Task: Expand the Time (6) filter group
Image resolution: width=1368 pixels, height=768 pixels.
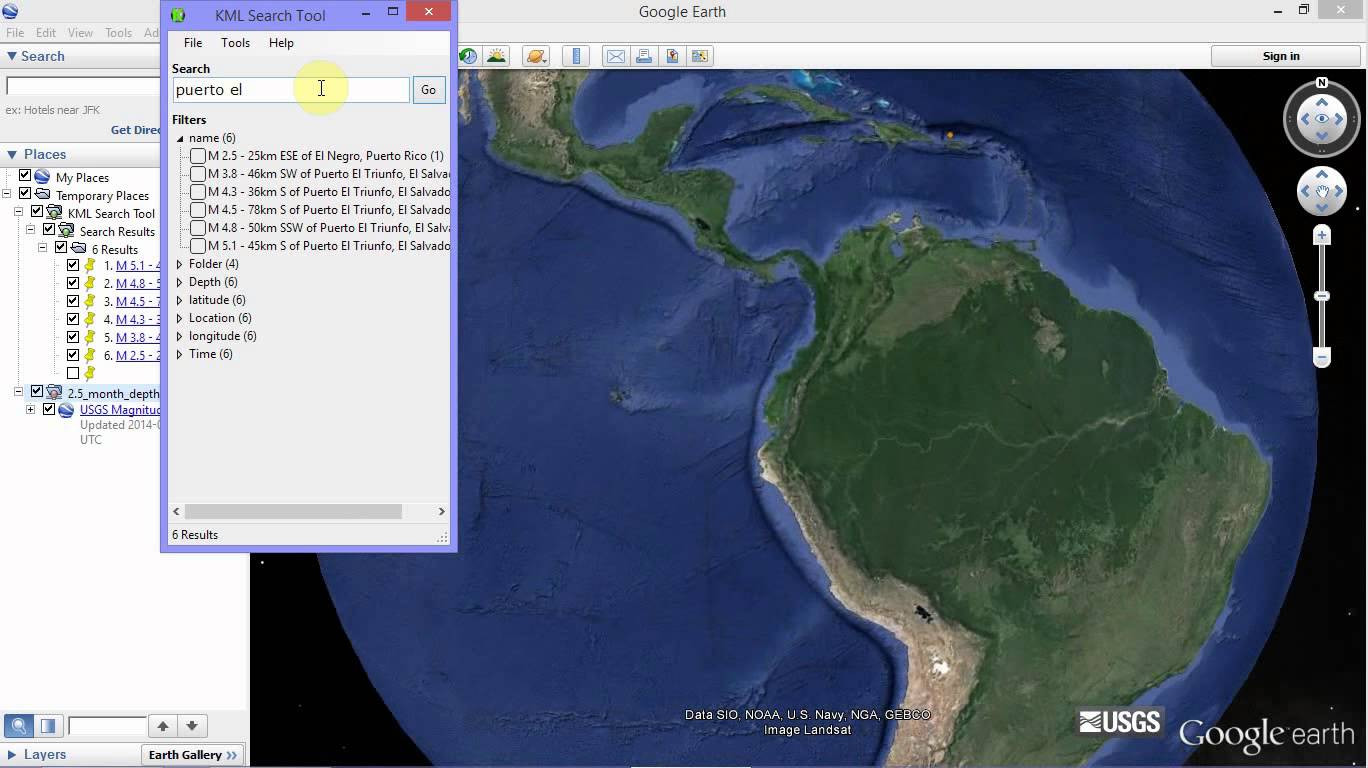Action: 180,354
